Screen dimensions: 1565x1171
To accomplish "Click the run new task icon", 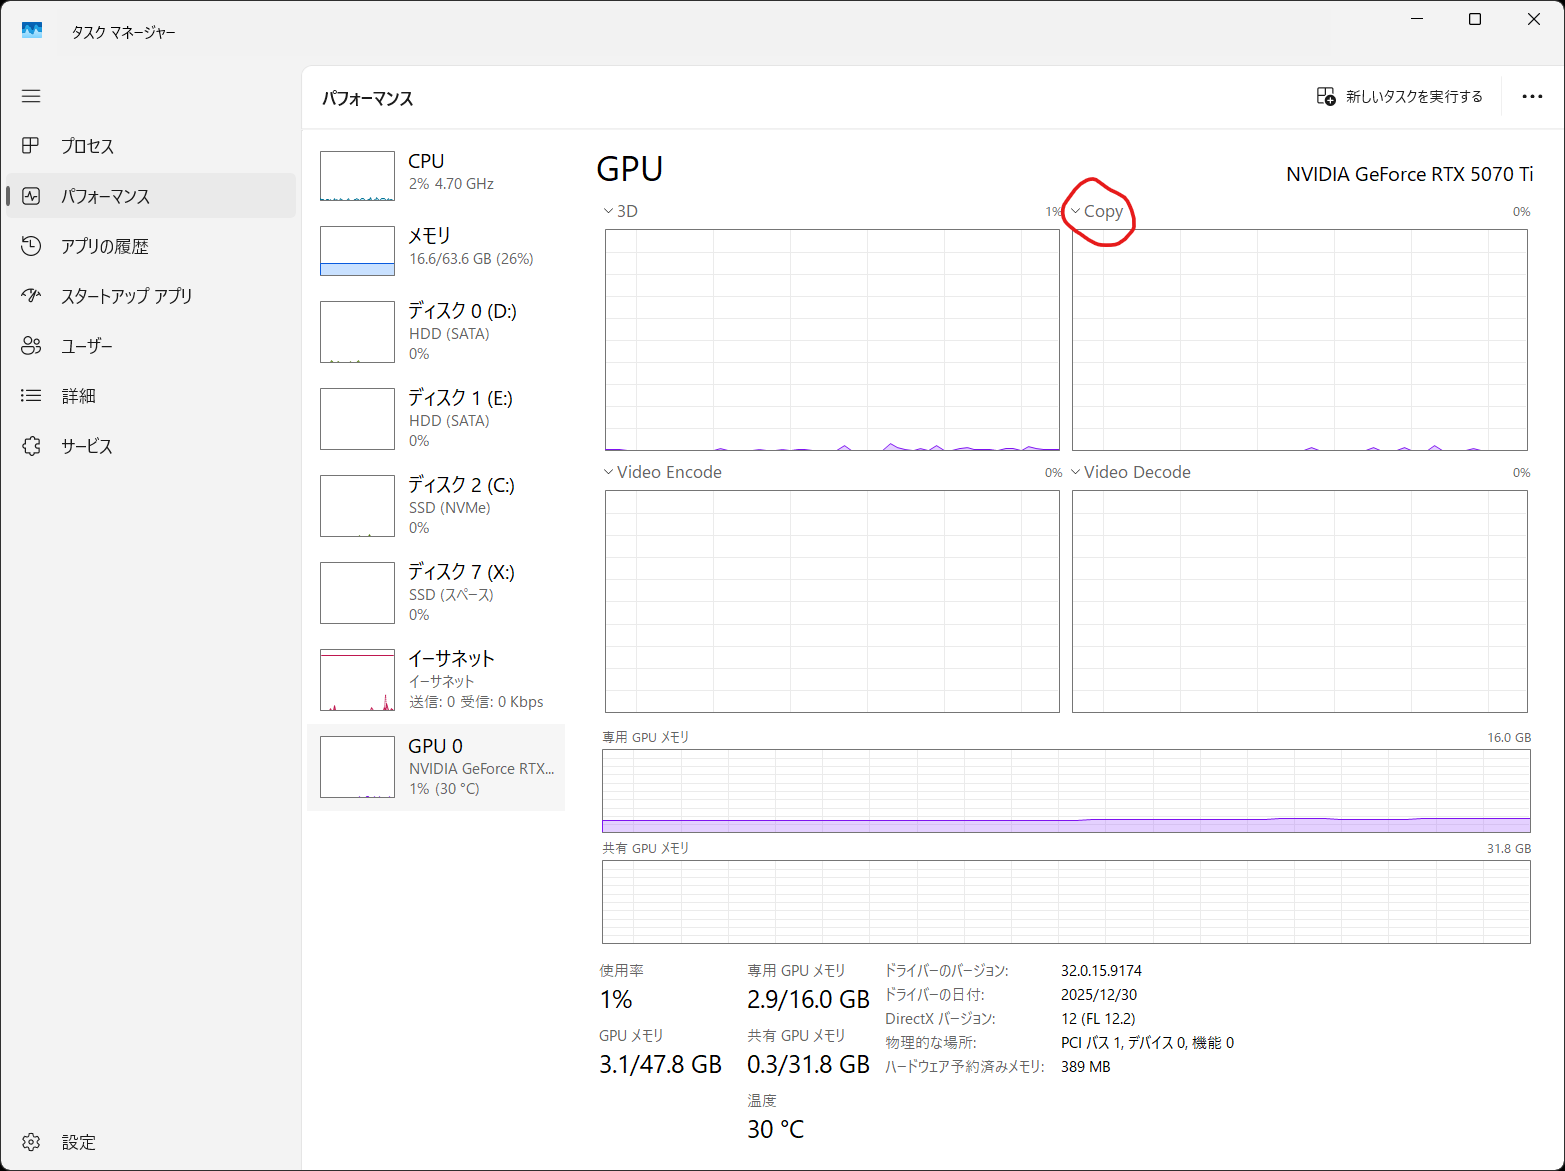I will tap(1326, 96).
